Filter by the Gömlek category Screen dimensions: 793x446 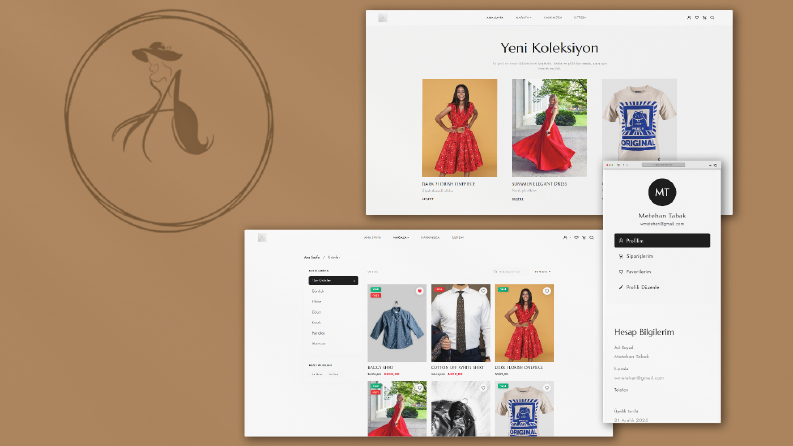click(318, 291)
